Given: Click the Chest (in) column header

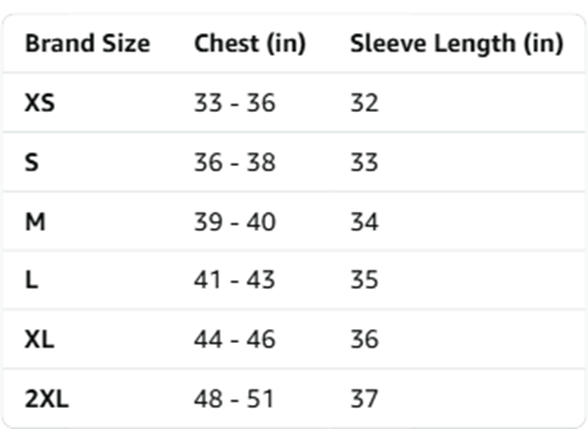Looking at the screenshot, I should pos(250,44).
